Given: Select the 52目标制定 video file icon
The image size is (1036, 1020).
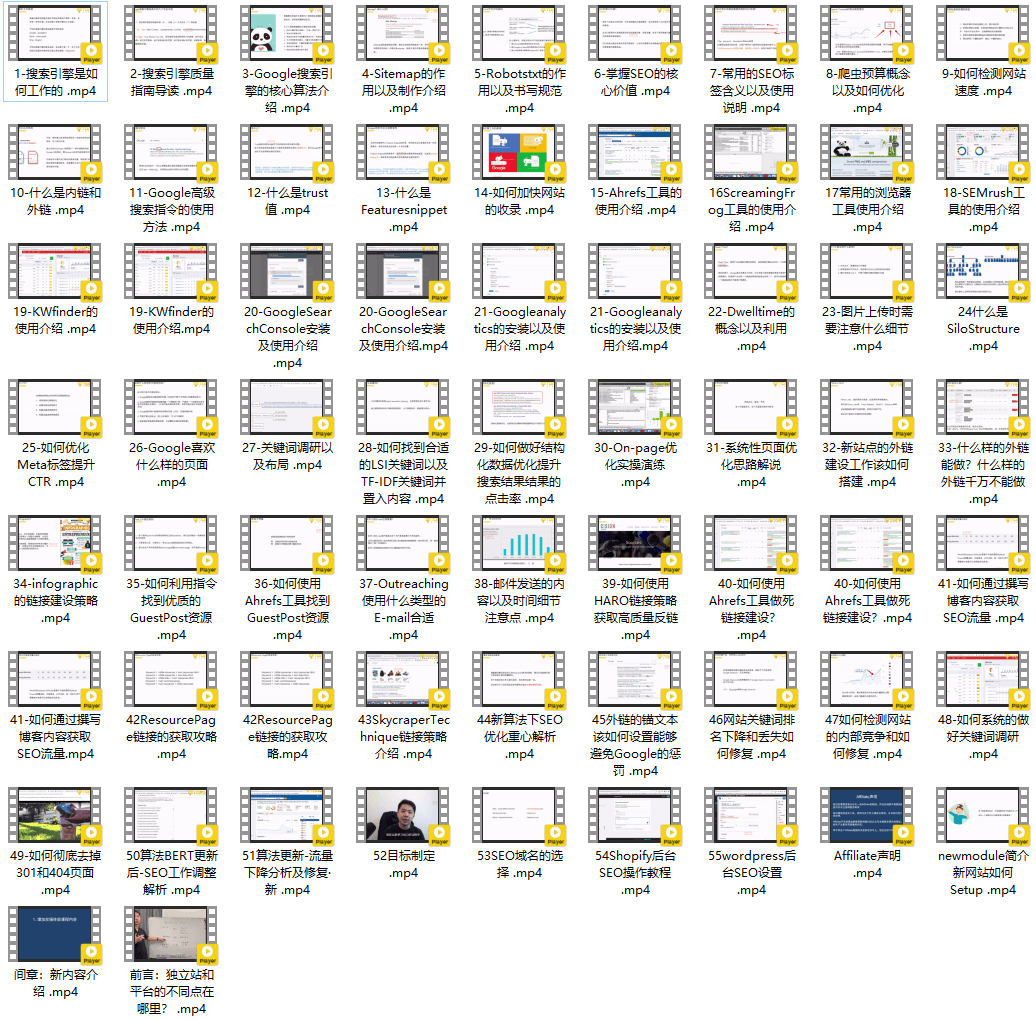Looking at the screenshot, I should [403, 815].
